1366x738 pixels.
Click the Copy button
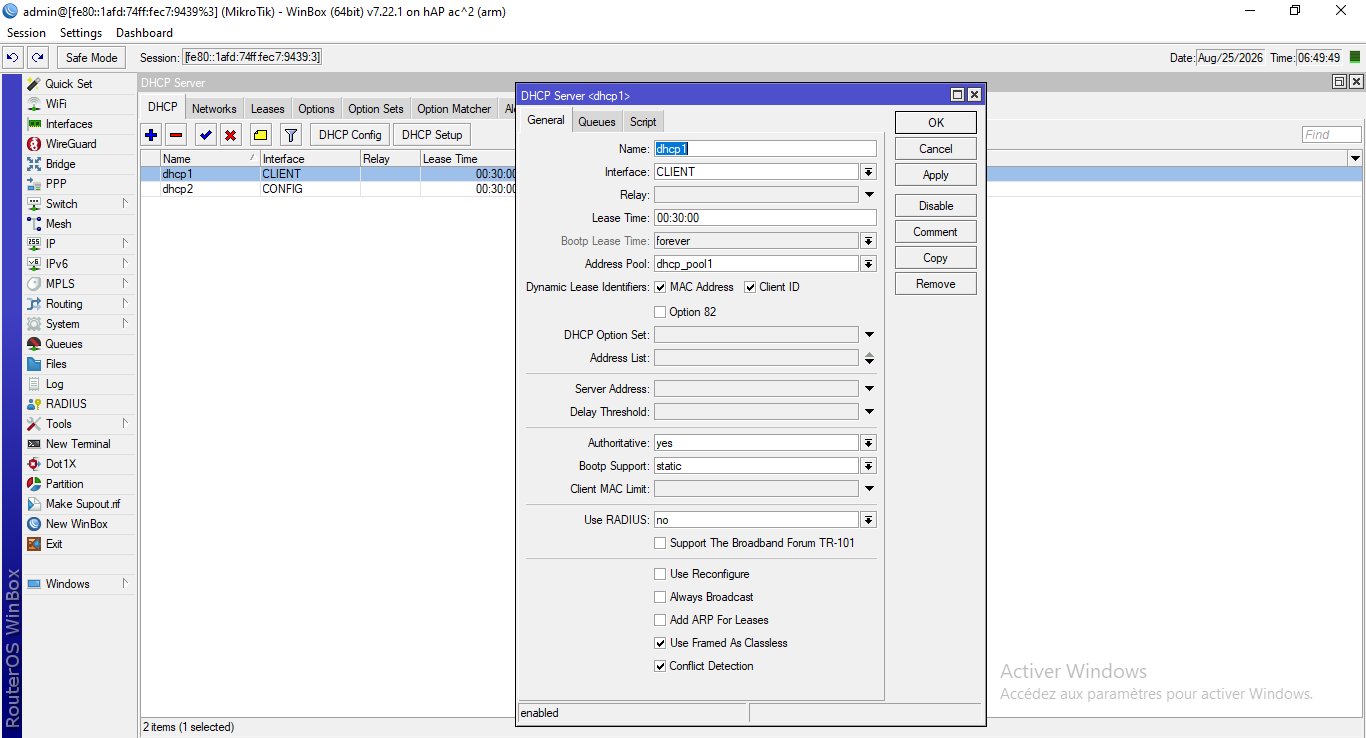936,258
